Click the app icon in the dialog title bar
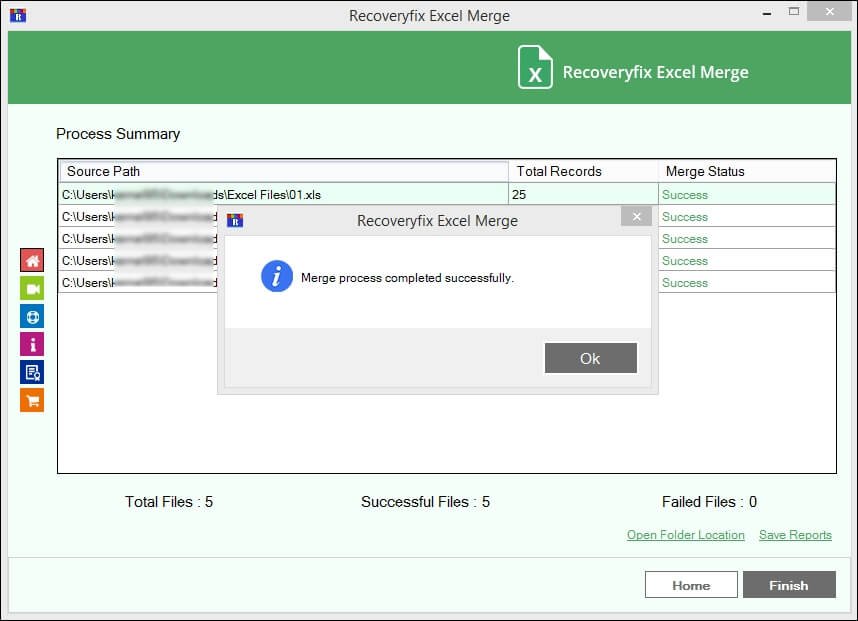The width and height of the screenshot is (858, 621). click(235, 220)
